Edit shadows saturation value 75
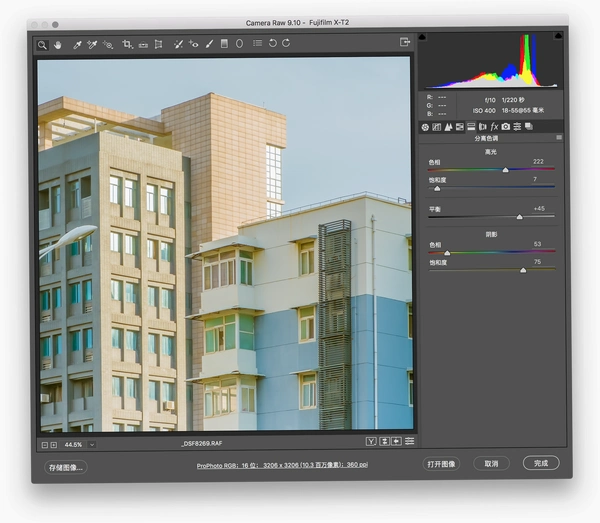600x523 pixels. 537,262
